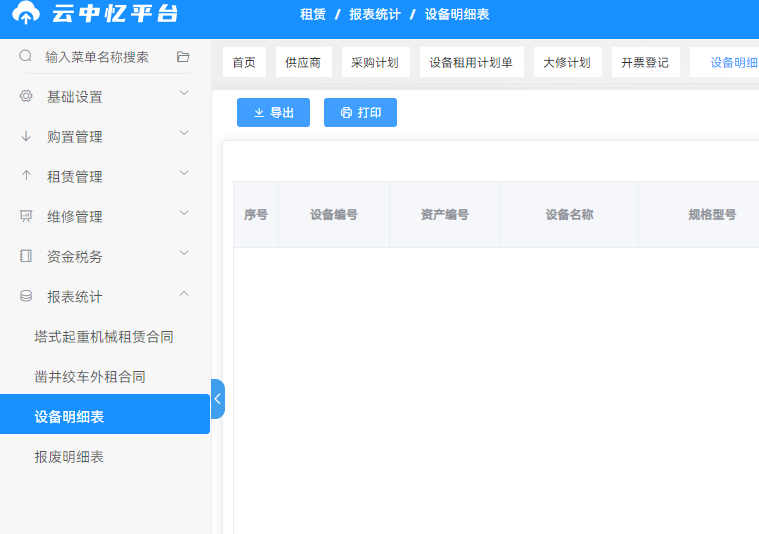Click the search magnifier icon in sidebar
Screen dimensions: 759x534
tap(25, 56)
